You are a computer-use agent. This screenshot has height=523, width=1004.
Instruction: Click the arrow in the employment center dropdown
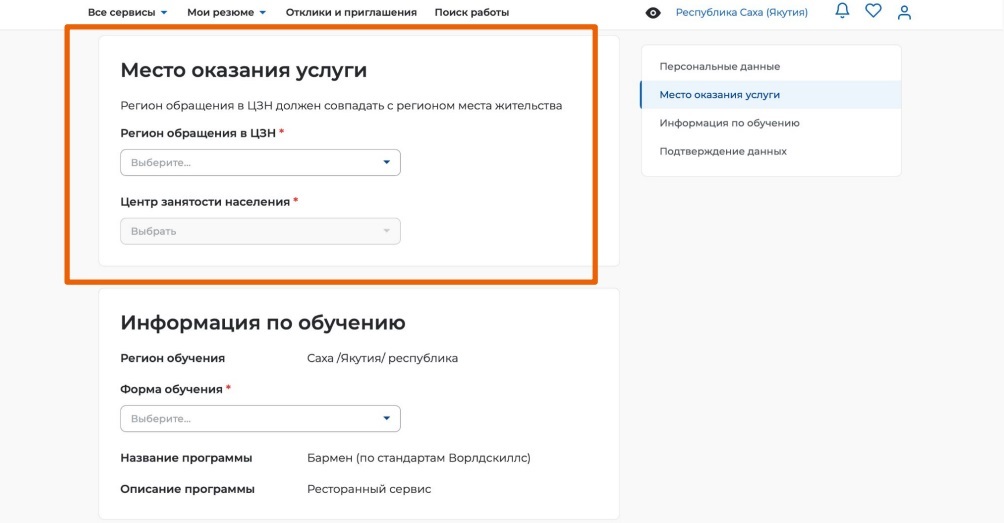[387, 231]
